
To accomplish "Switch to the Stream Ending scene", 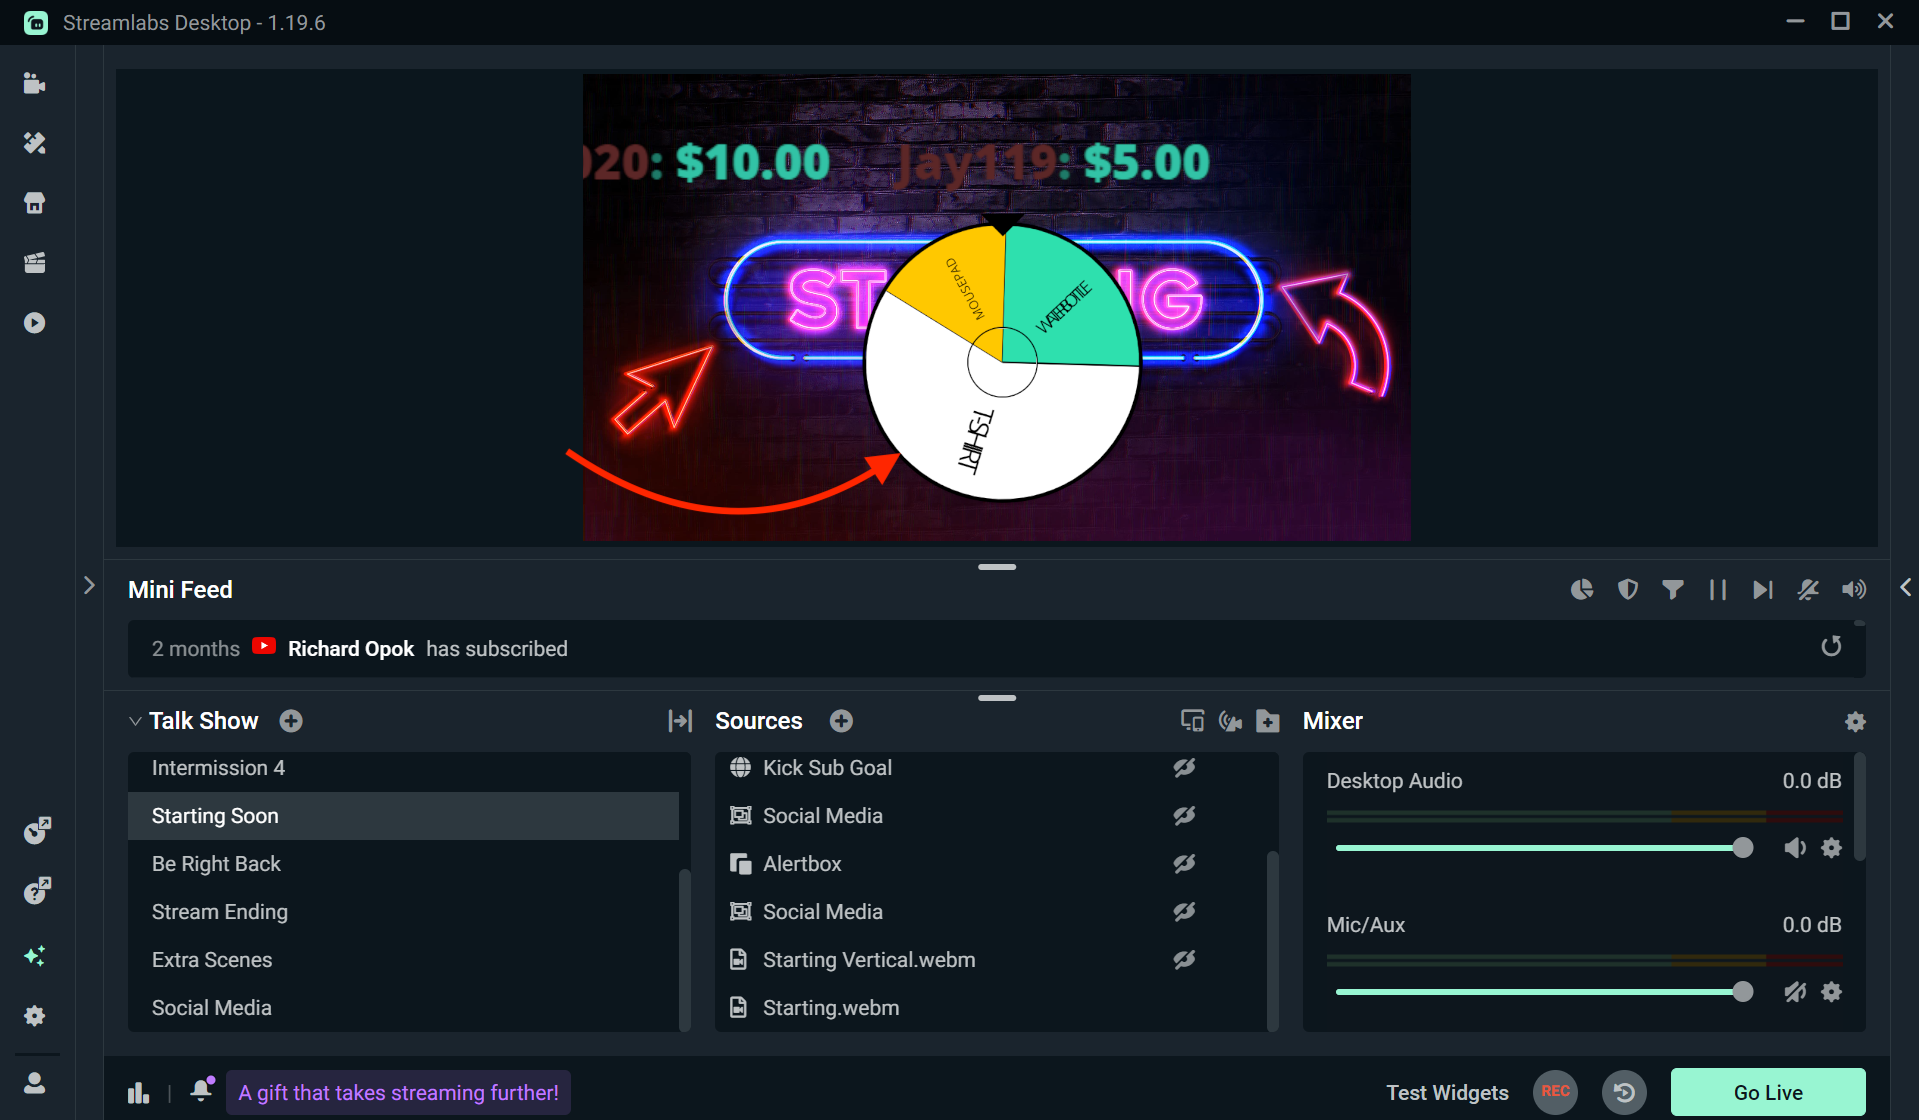I will (220, 912).
